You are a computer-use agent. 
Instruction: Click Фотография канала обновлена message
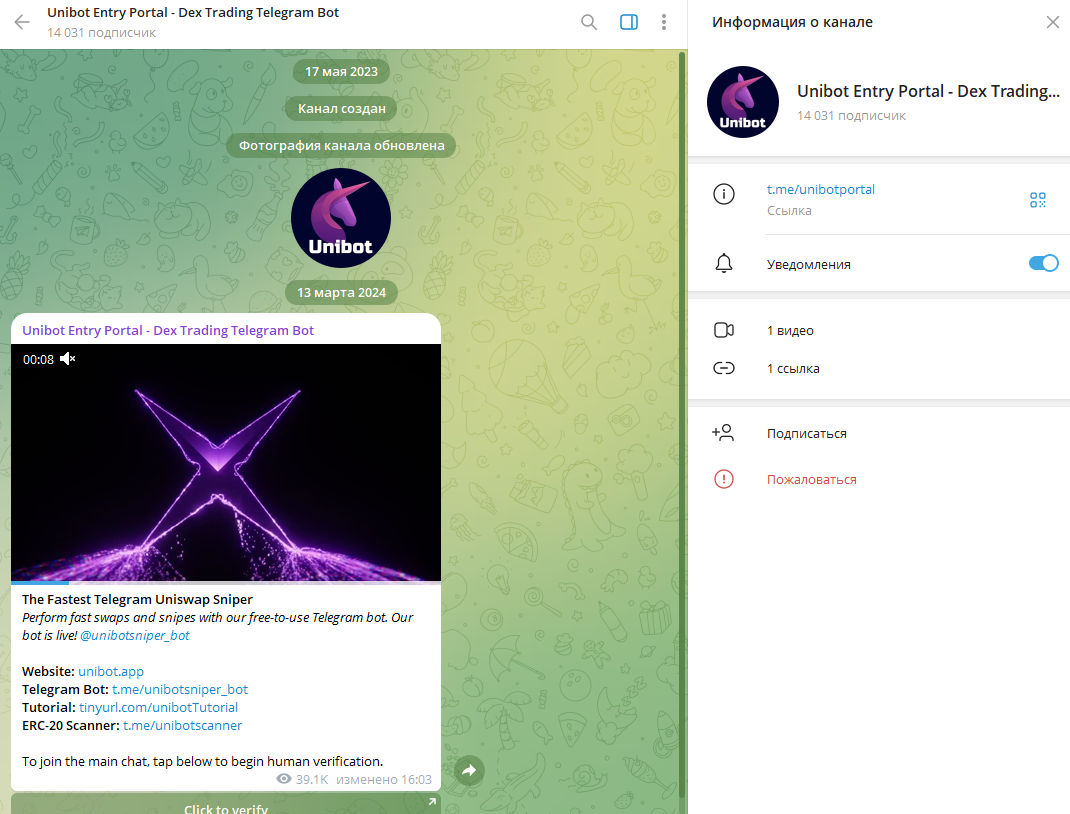tap(341, 145)
